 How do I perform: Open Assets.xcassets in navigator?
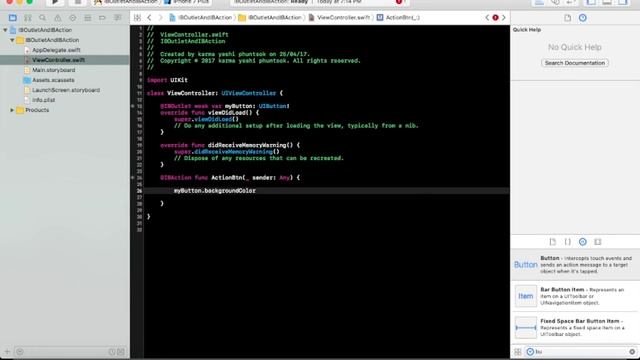point(53,80)
